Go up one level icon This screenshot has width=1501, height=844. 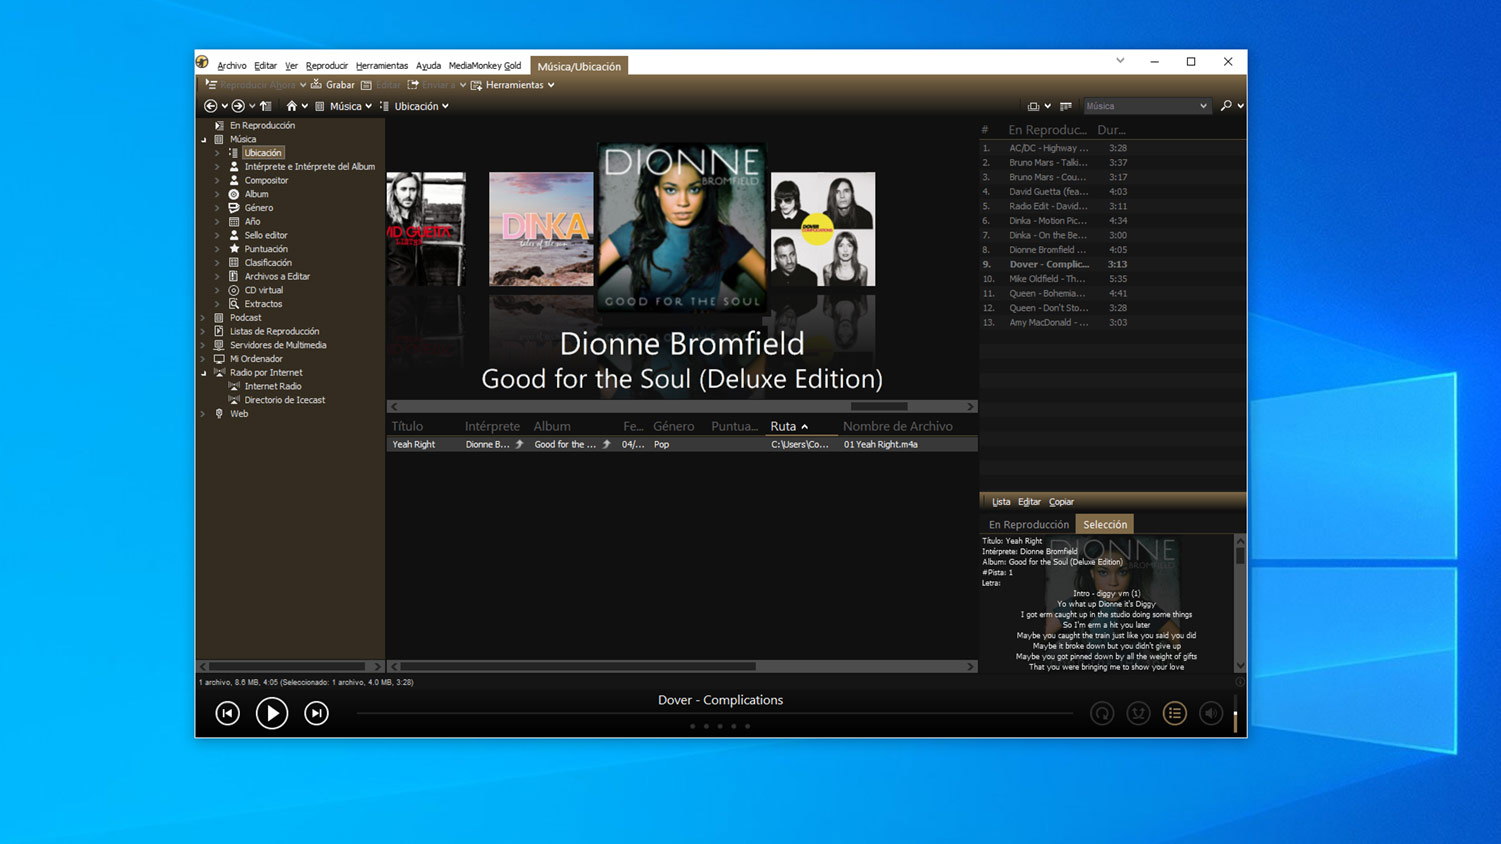point(266,106)
